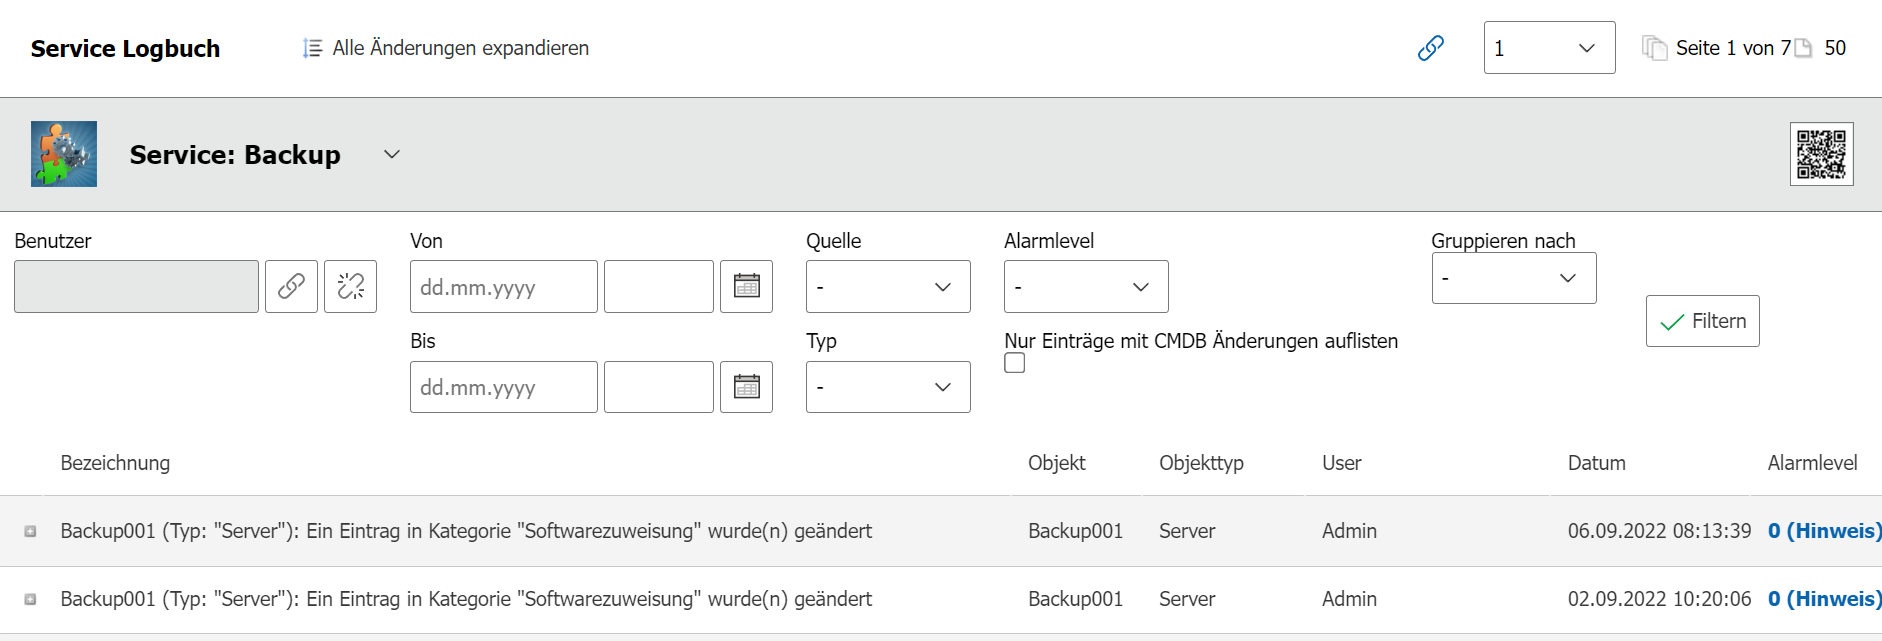
Task: Open the QR code image
Action: pyautogui.click(x=1821, y=154)
